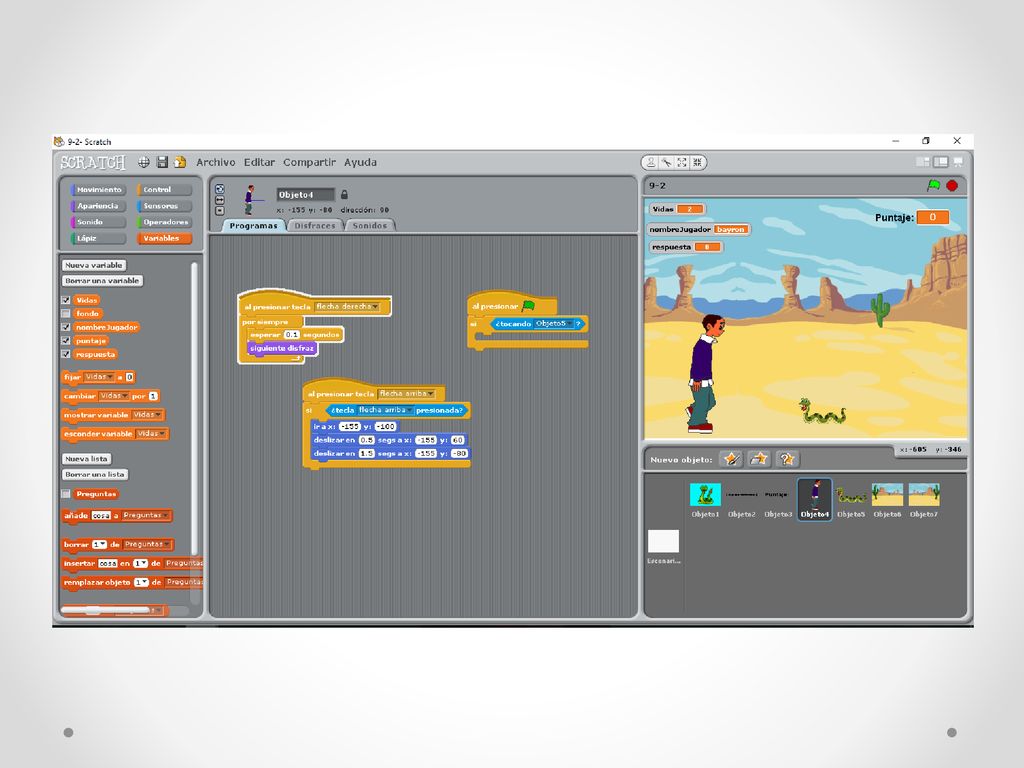The height and width of the screenshot is (768, 1024).
Task: Check the Preguntas list checkbox
Action: 66,494
